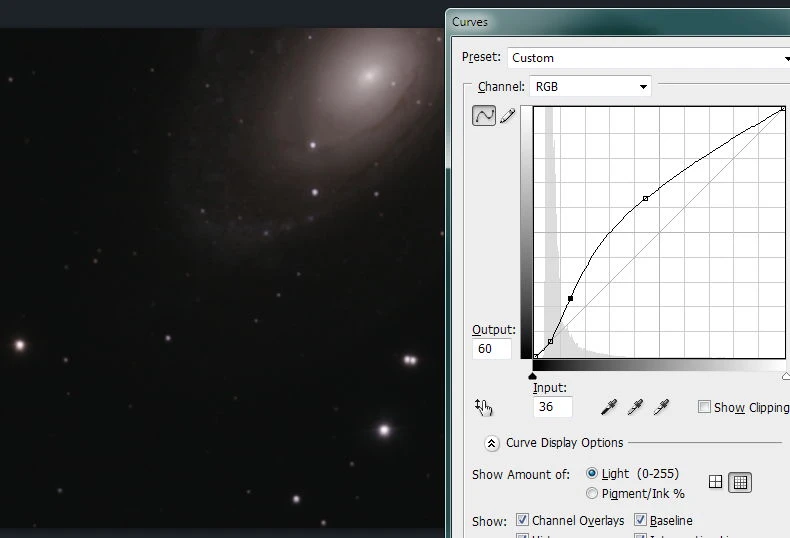Uncheck the Baseline checkbox
This screenshot has width=790, height=538.
click(x=640, y=521)
